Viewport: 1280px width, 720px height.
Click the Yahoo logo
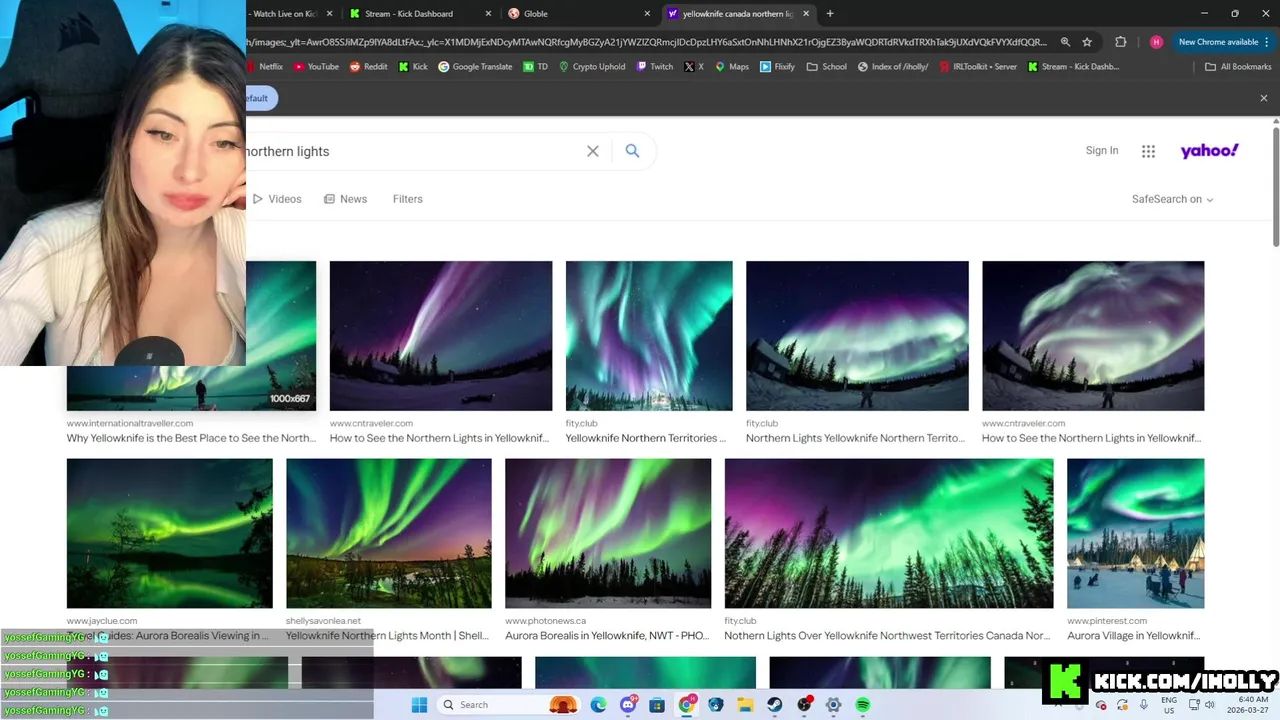tap(1209, 151)
